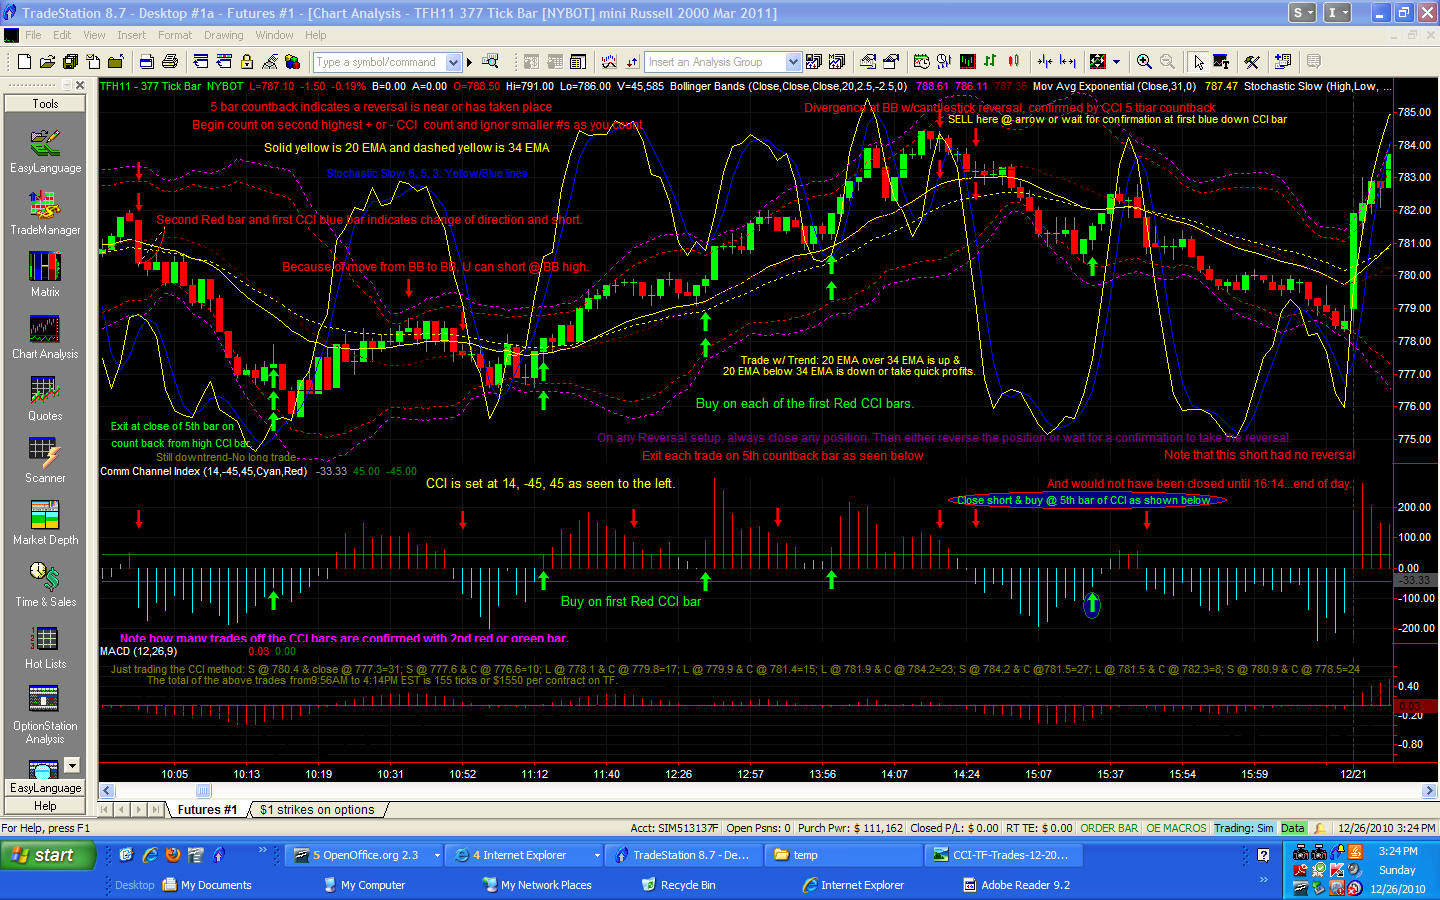This screenshot has width=1440, height=900.
Task: Click the Type a symbol/command input field
Action: (x=380, y=62)
